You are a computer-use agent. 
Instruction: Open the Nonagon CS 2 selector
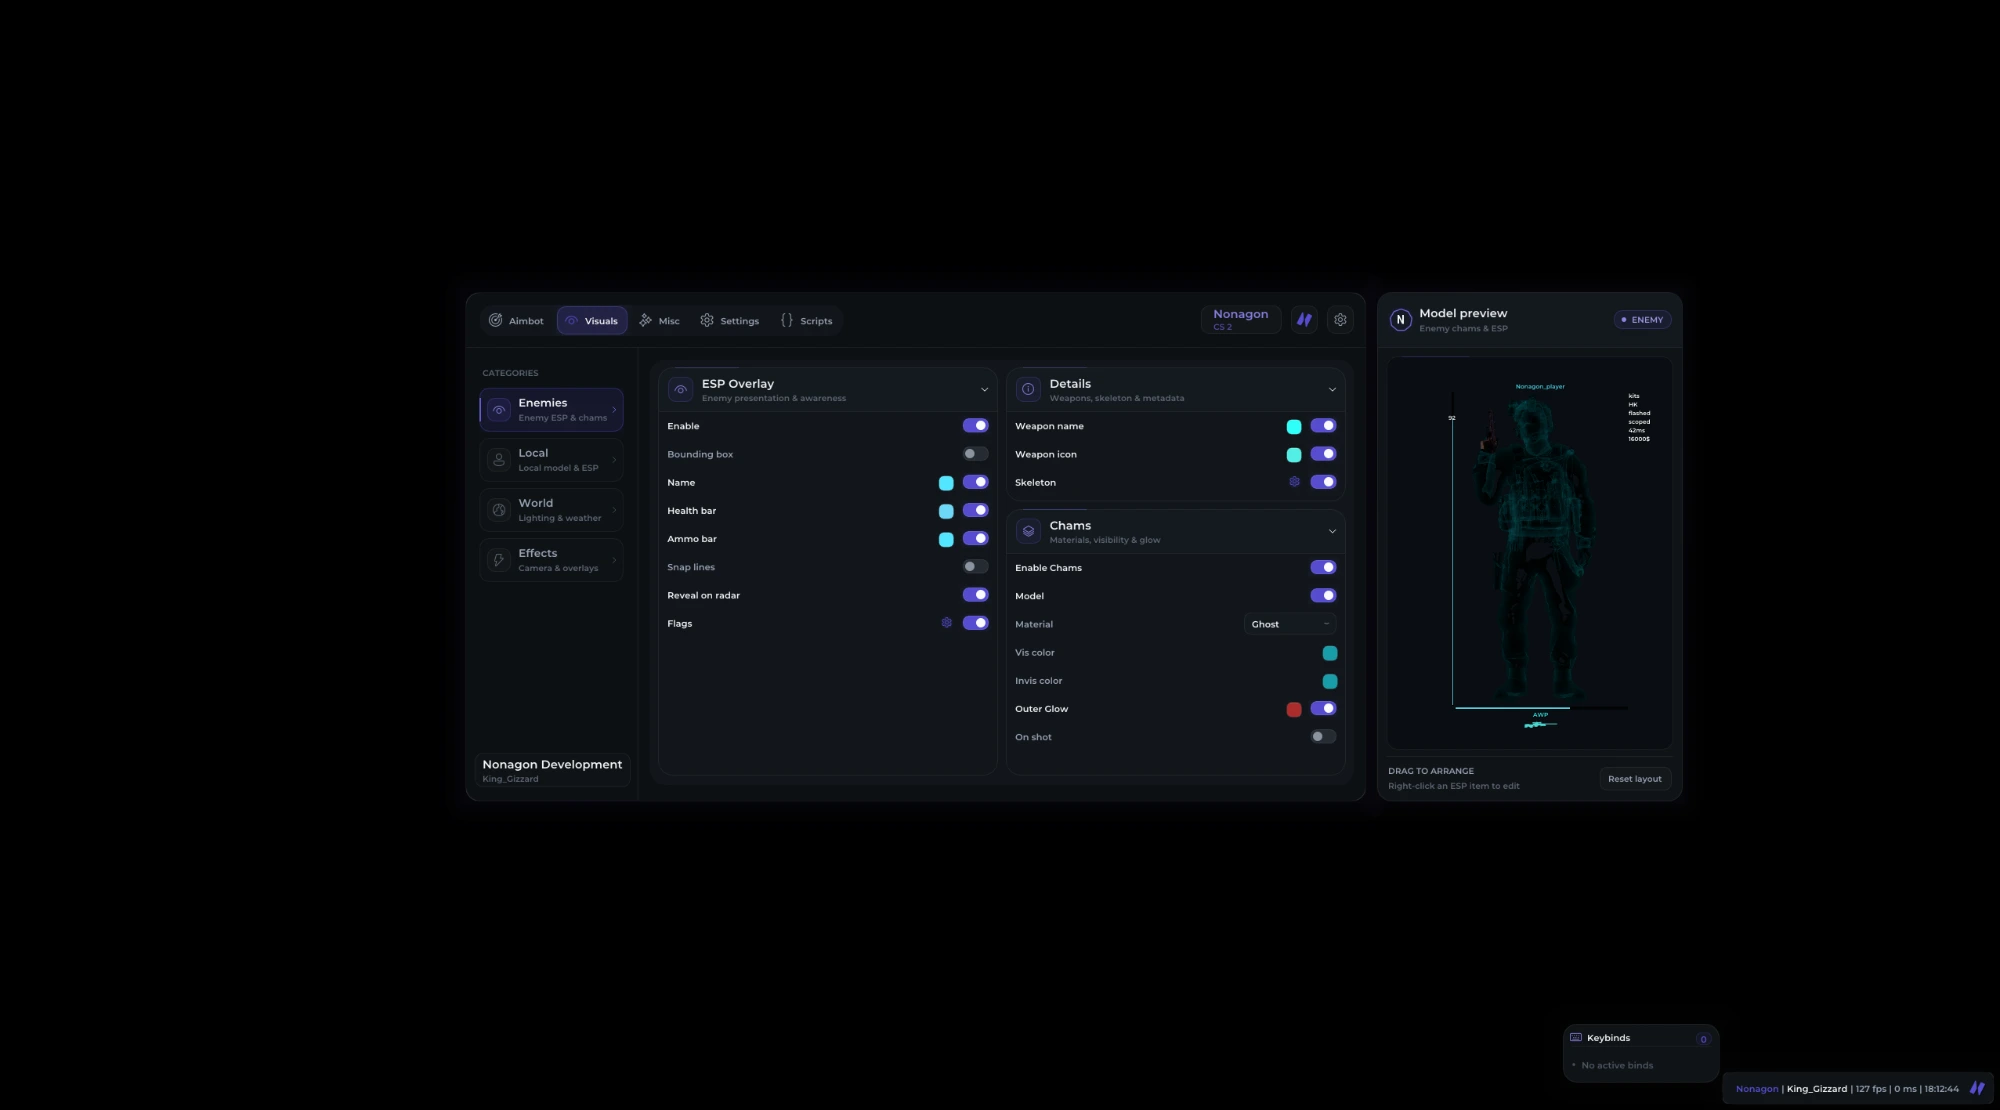(x=1241, y=320)
